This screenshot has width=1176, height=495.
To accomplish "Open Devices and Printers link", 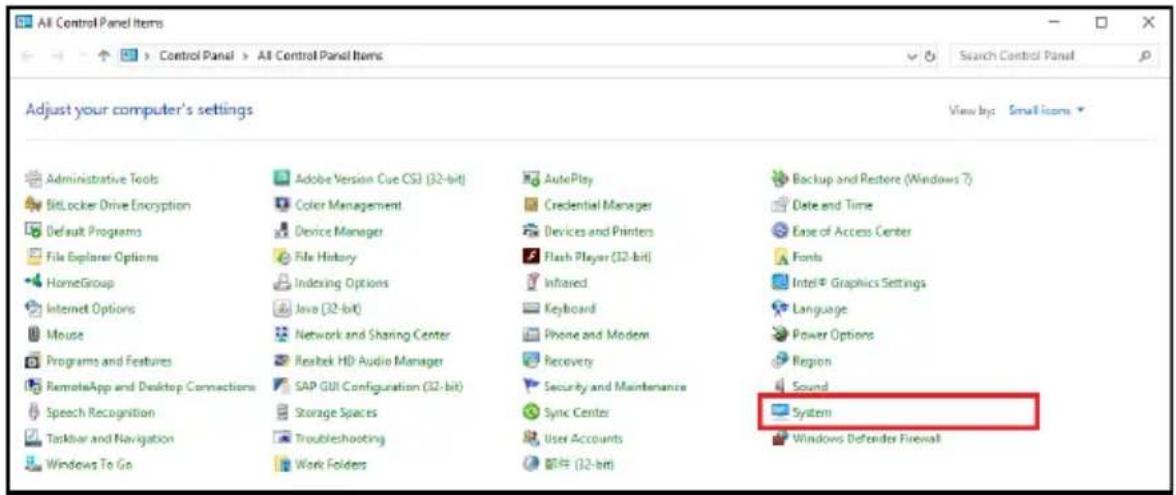I will tap(598, 232).
